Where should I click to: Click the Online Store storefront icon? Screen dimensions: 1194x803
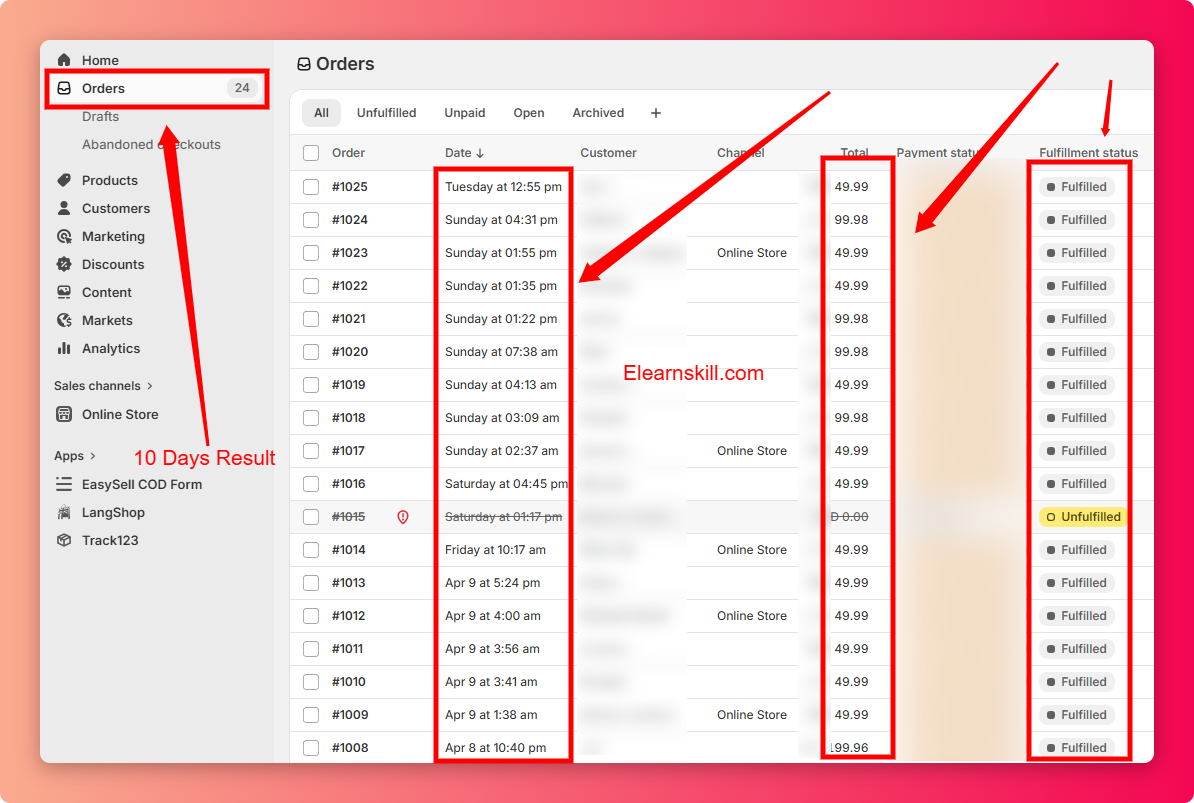coord(64,415)
